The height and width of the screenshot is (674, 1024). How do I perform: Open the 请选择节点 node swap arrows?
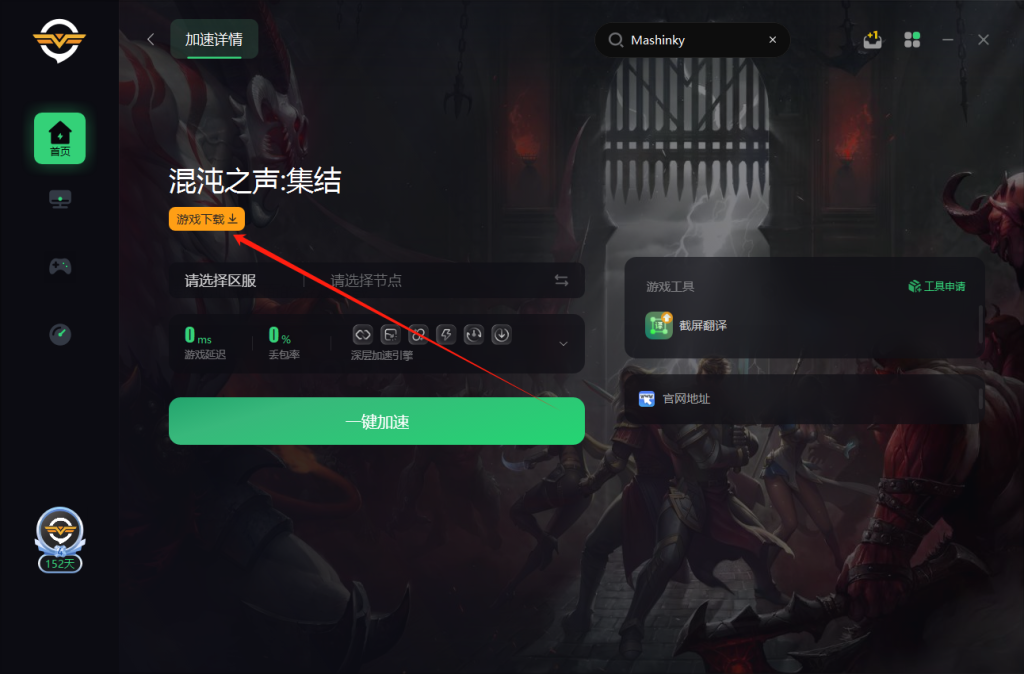tap(561, 280)
